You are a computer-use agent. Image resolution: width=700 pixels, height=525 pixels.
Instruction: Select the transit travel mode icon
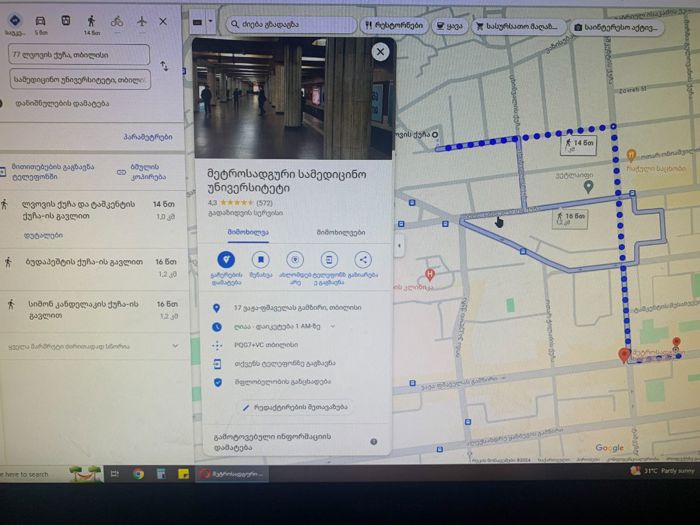(x=66, y=21)
